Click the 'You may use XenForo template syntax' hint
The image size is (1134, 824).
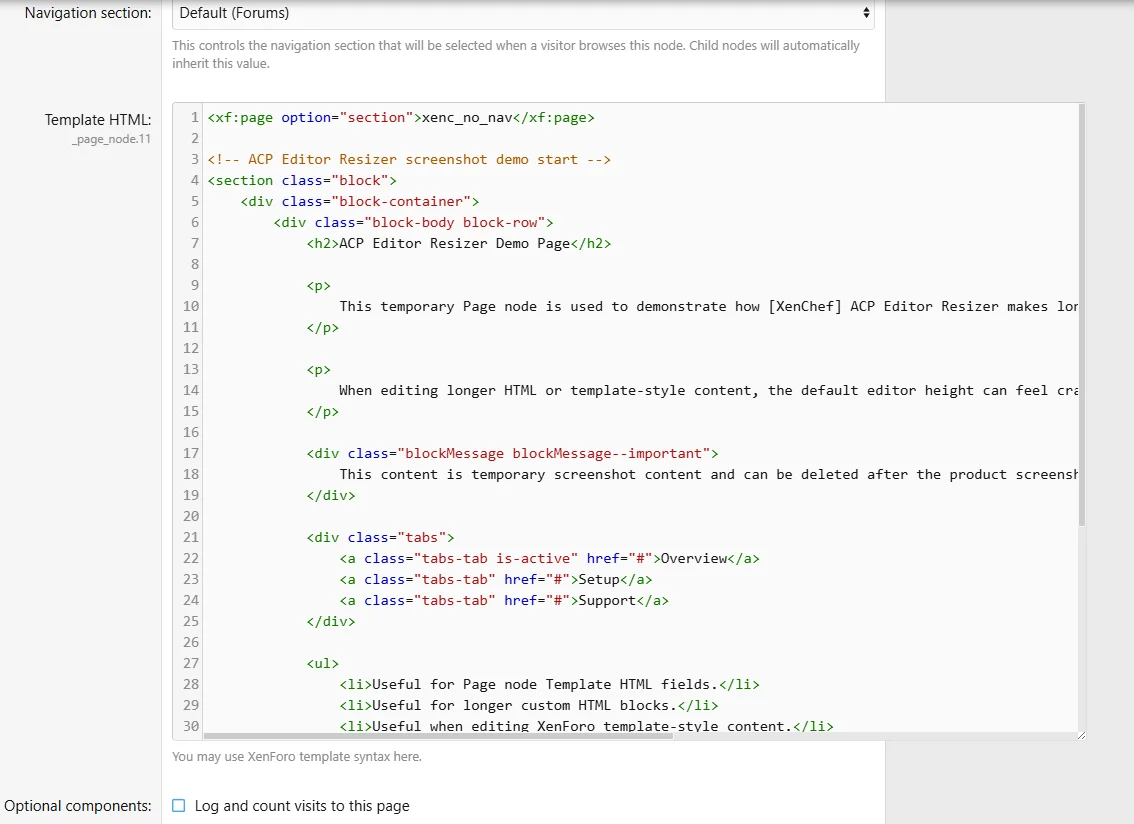297,756
